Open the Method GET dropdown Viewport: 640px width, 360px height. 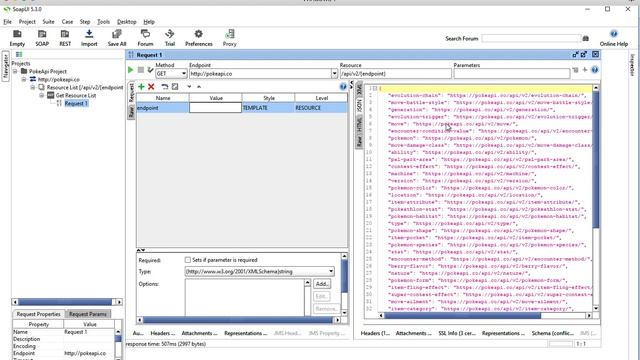point(184,74)
